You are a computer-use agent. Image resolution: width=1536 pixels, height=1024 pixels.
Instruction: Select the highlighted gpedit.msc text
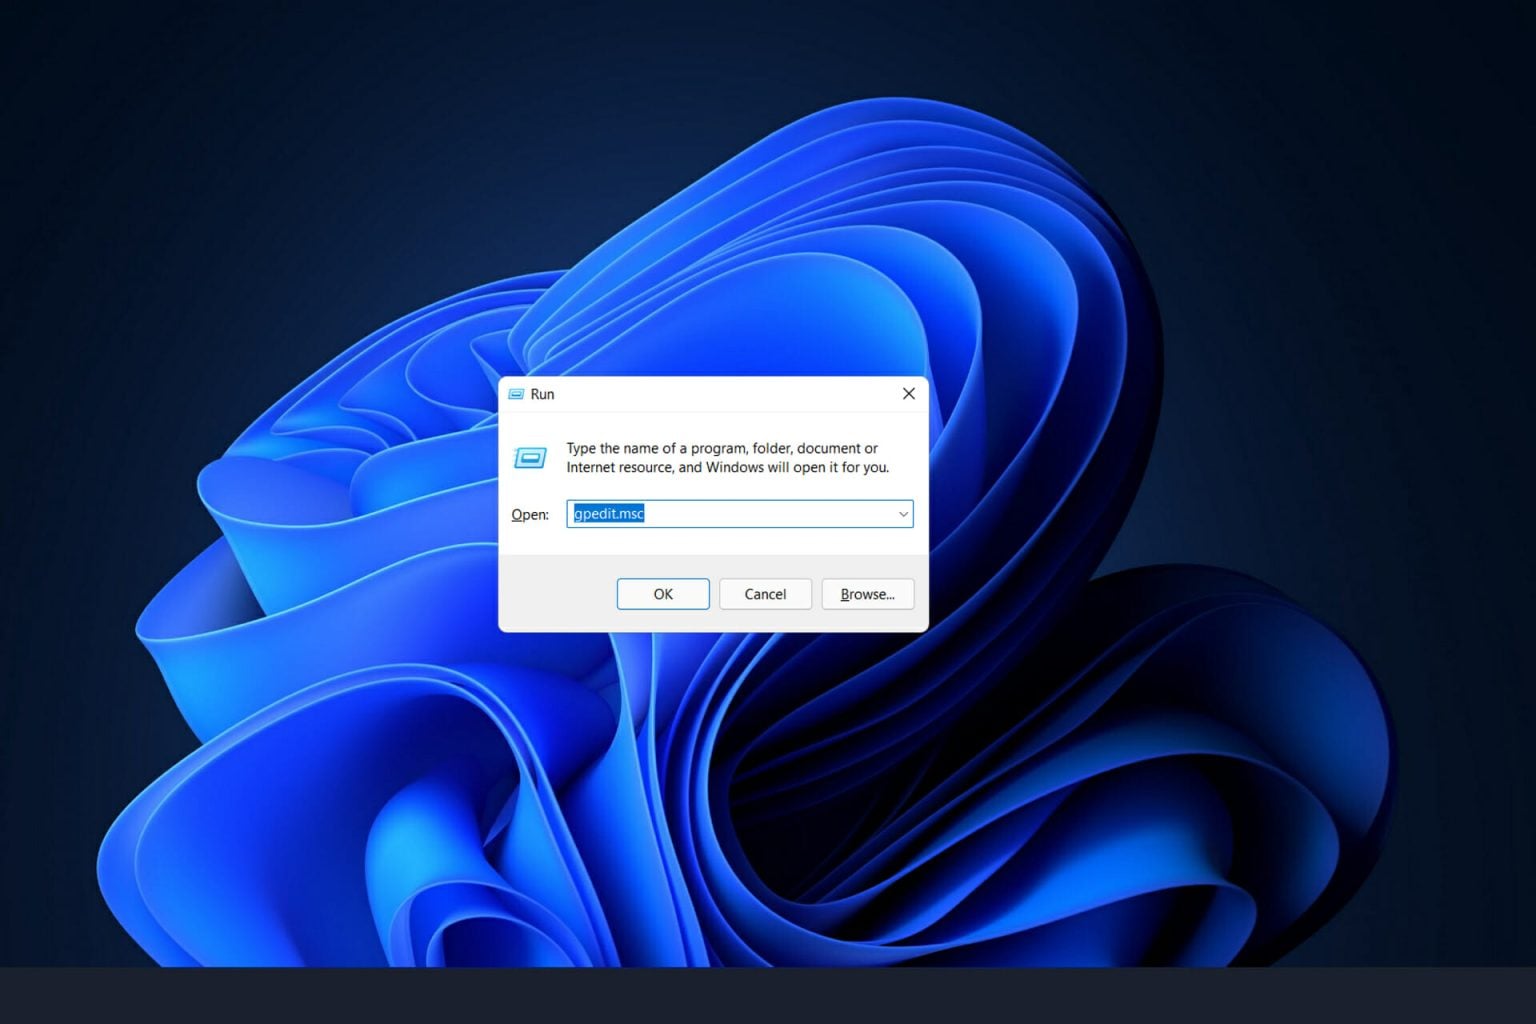(606, 513)
